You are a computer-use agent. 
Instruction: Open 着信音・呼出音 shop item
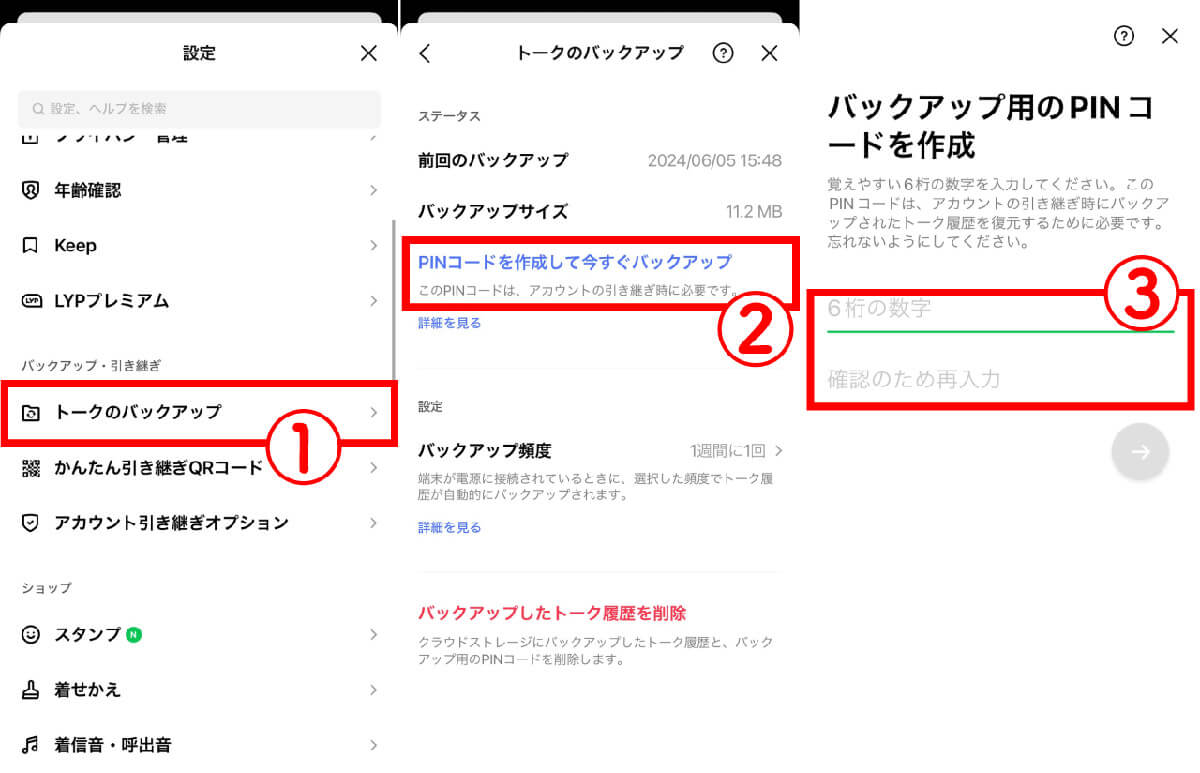click(200, 745)
